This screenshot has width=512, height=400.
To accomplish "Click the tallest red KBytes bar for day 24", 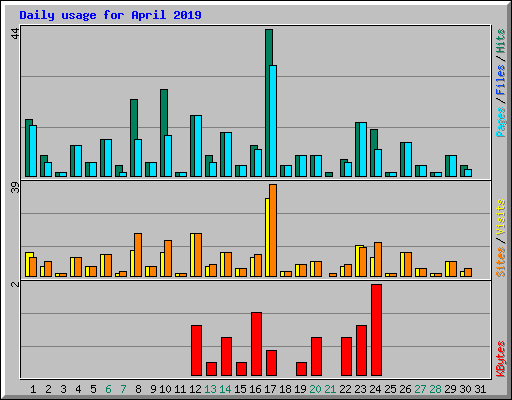I will click(x=376, y=330).
